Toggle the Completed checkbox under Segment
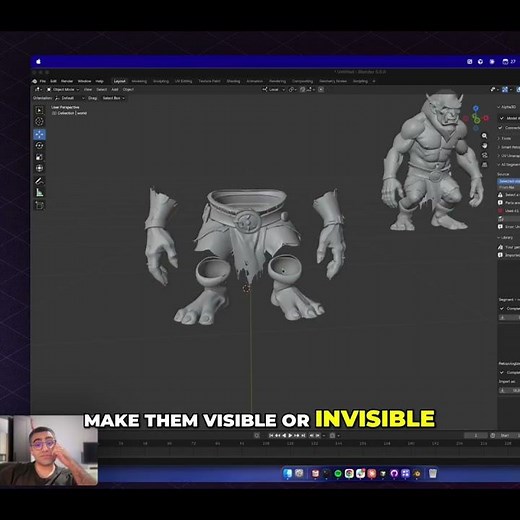520x520 pixels. click(502, 309)
